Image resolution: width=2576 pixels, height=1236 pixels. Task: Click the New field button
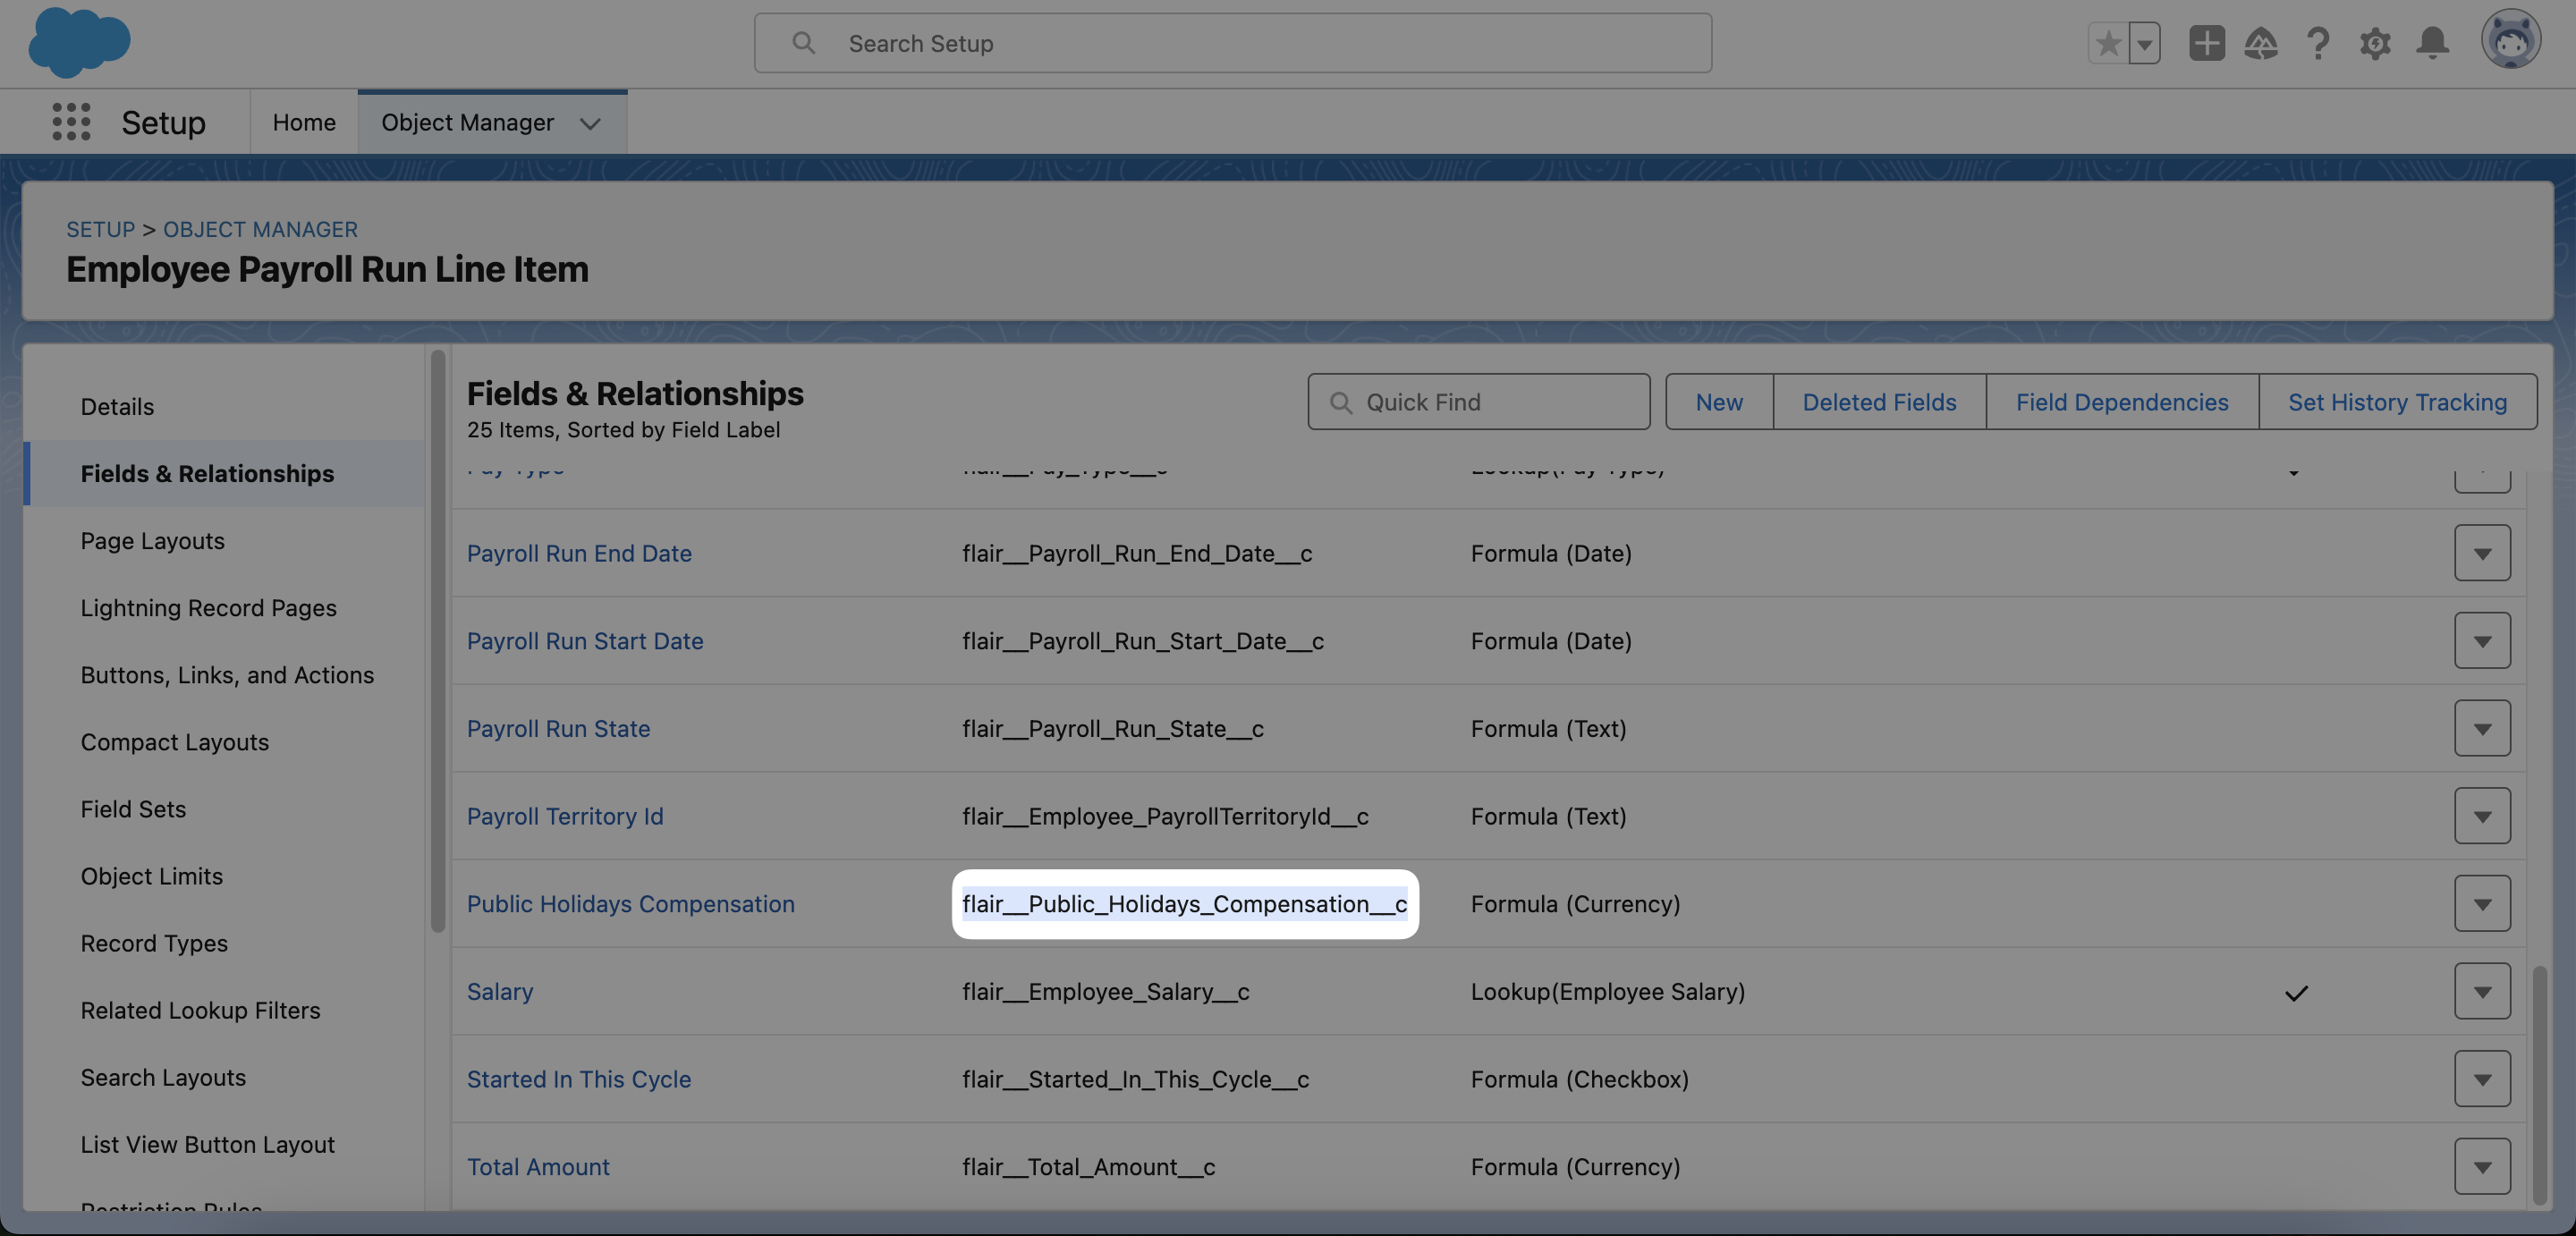click(1718, 402)
